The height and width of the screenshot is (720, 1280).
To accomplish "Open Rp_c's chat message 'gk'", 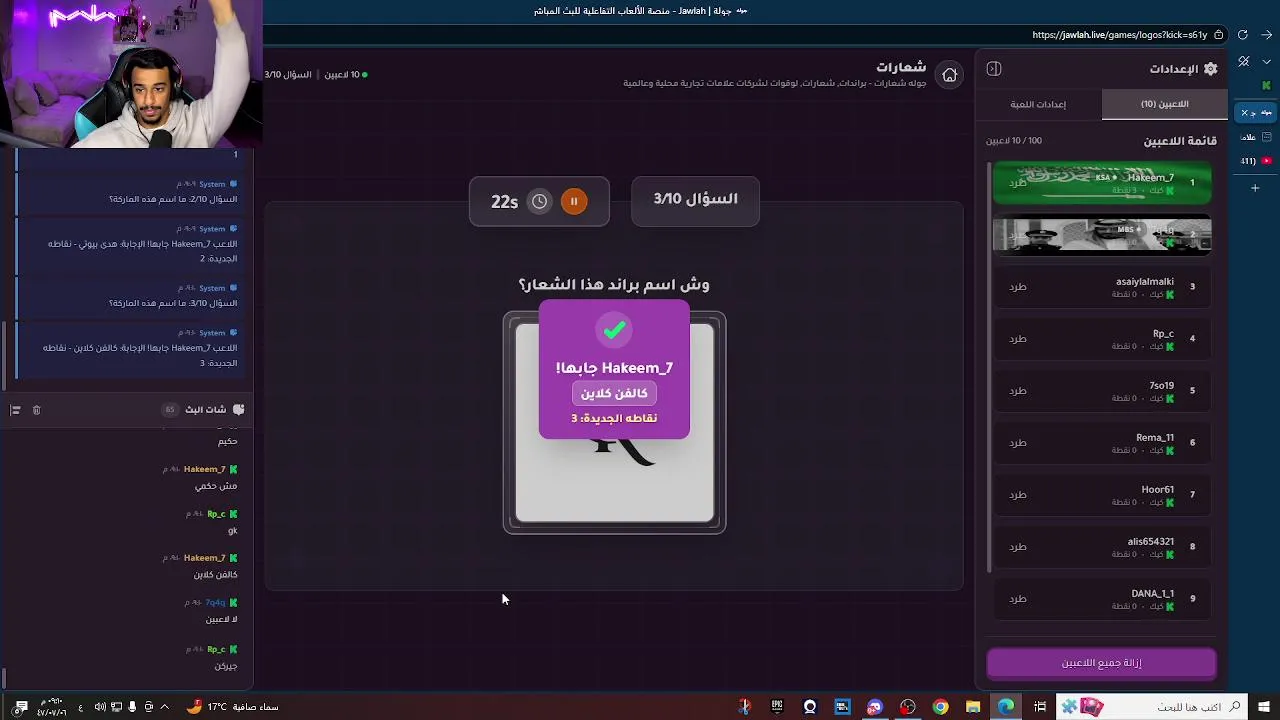I will point(232,530).
